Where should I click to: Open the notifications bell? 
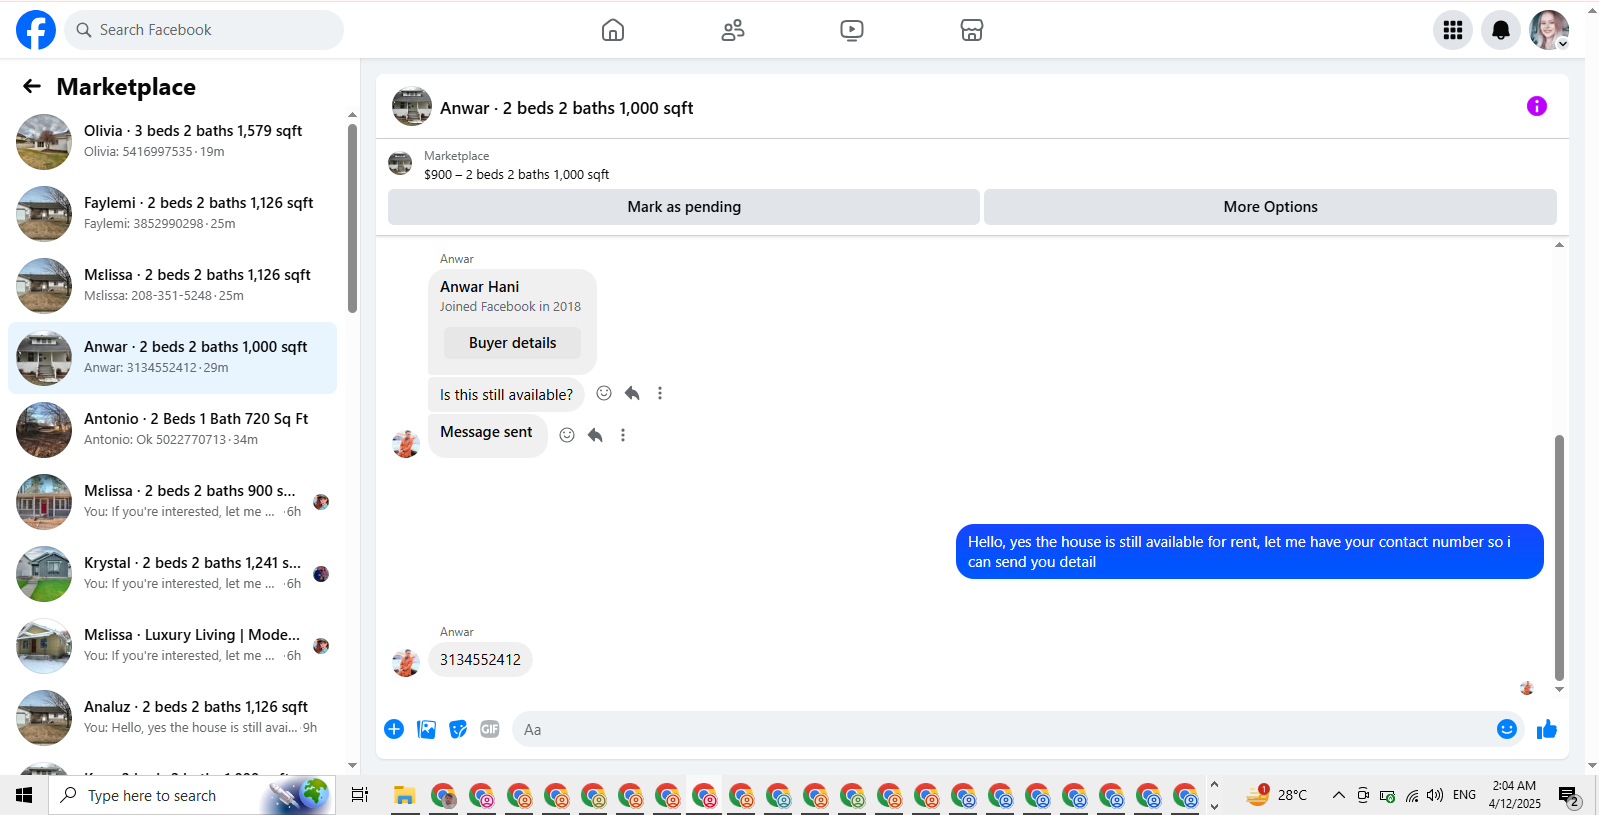tap(1501, 30)
